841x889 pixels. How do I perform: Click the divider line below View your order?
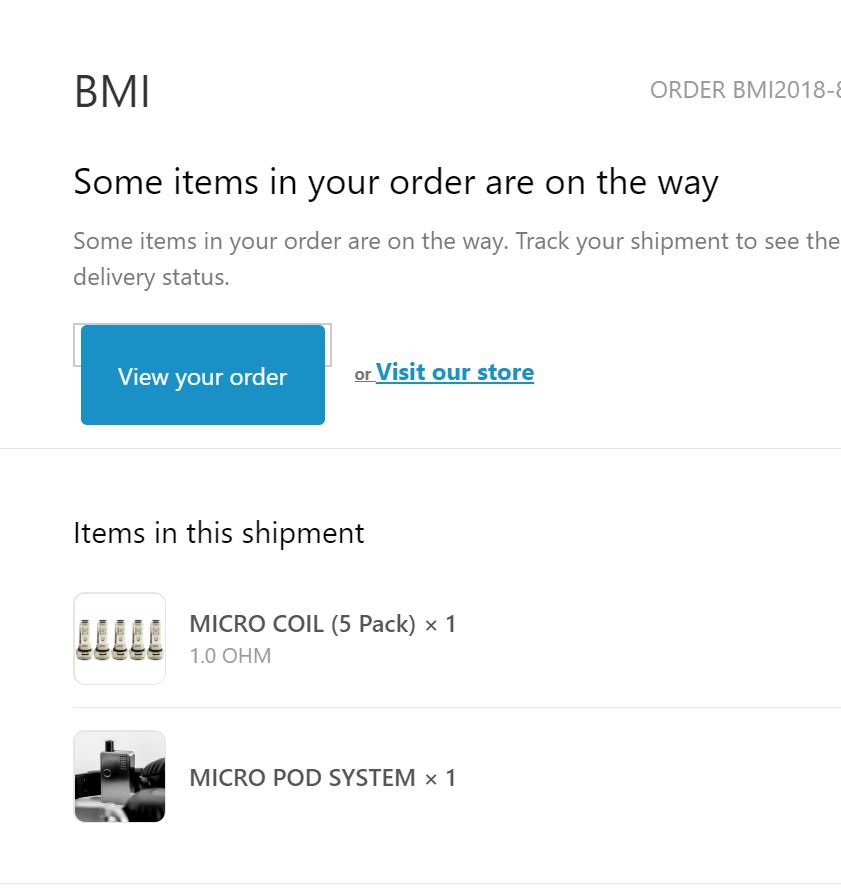pyautogui.click(x=420, y=449)
